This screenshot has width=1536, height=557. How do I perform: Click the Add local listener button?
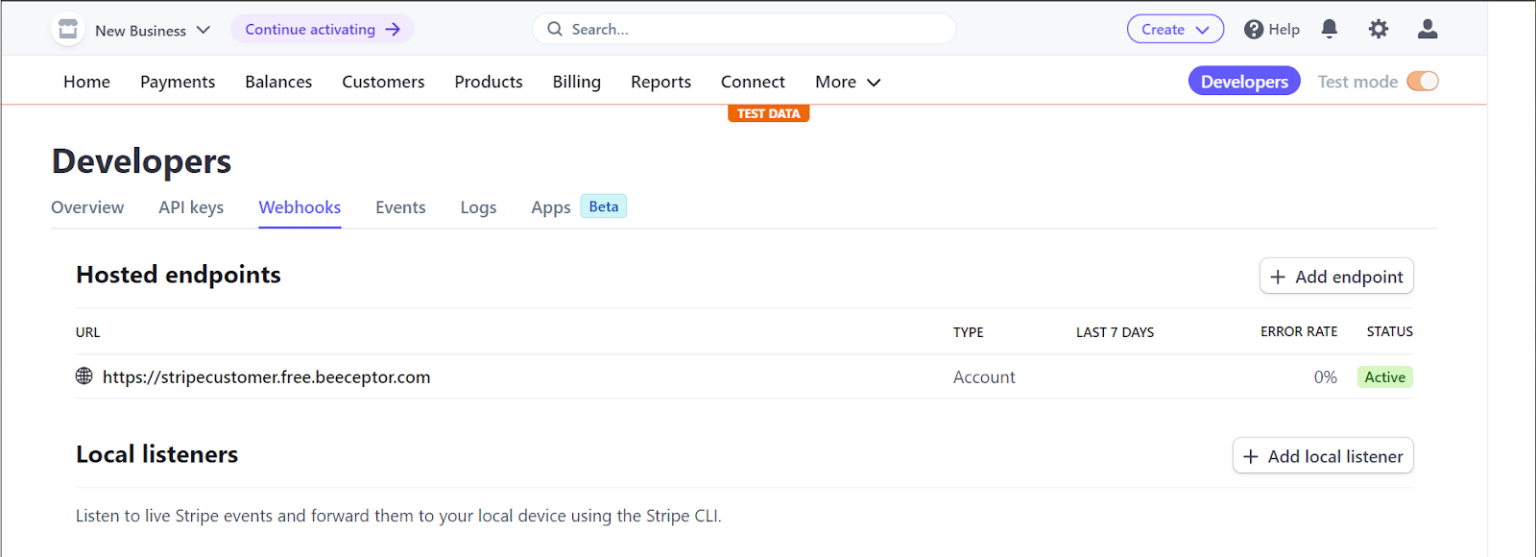[1323, 456]
